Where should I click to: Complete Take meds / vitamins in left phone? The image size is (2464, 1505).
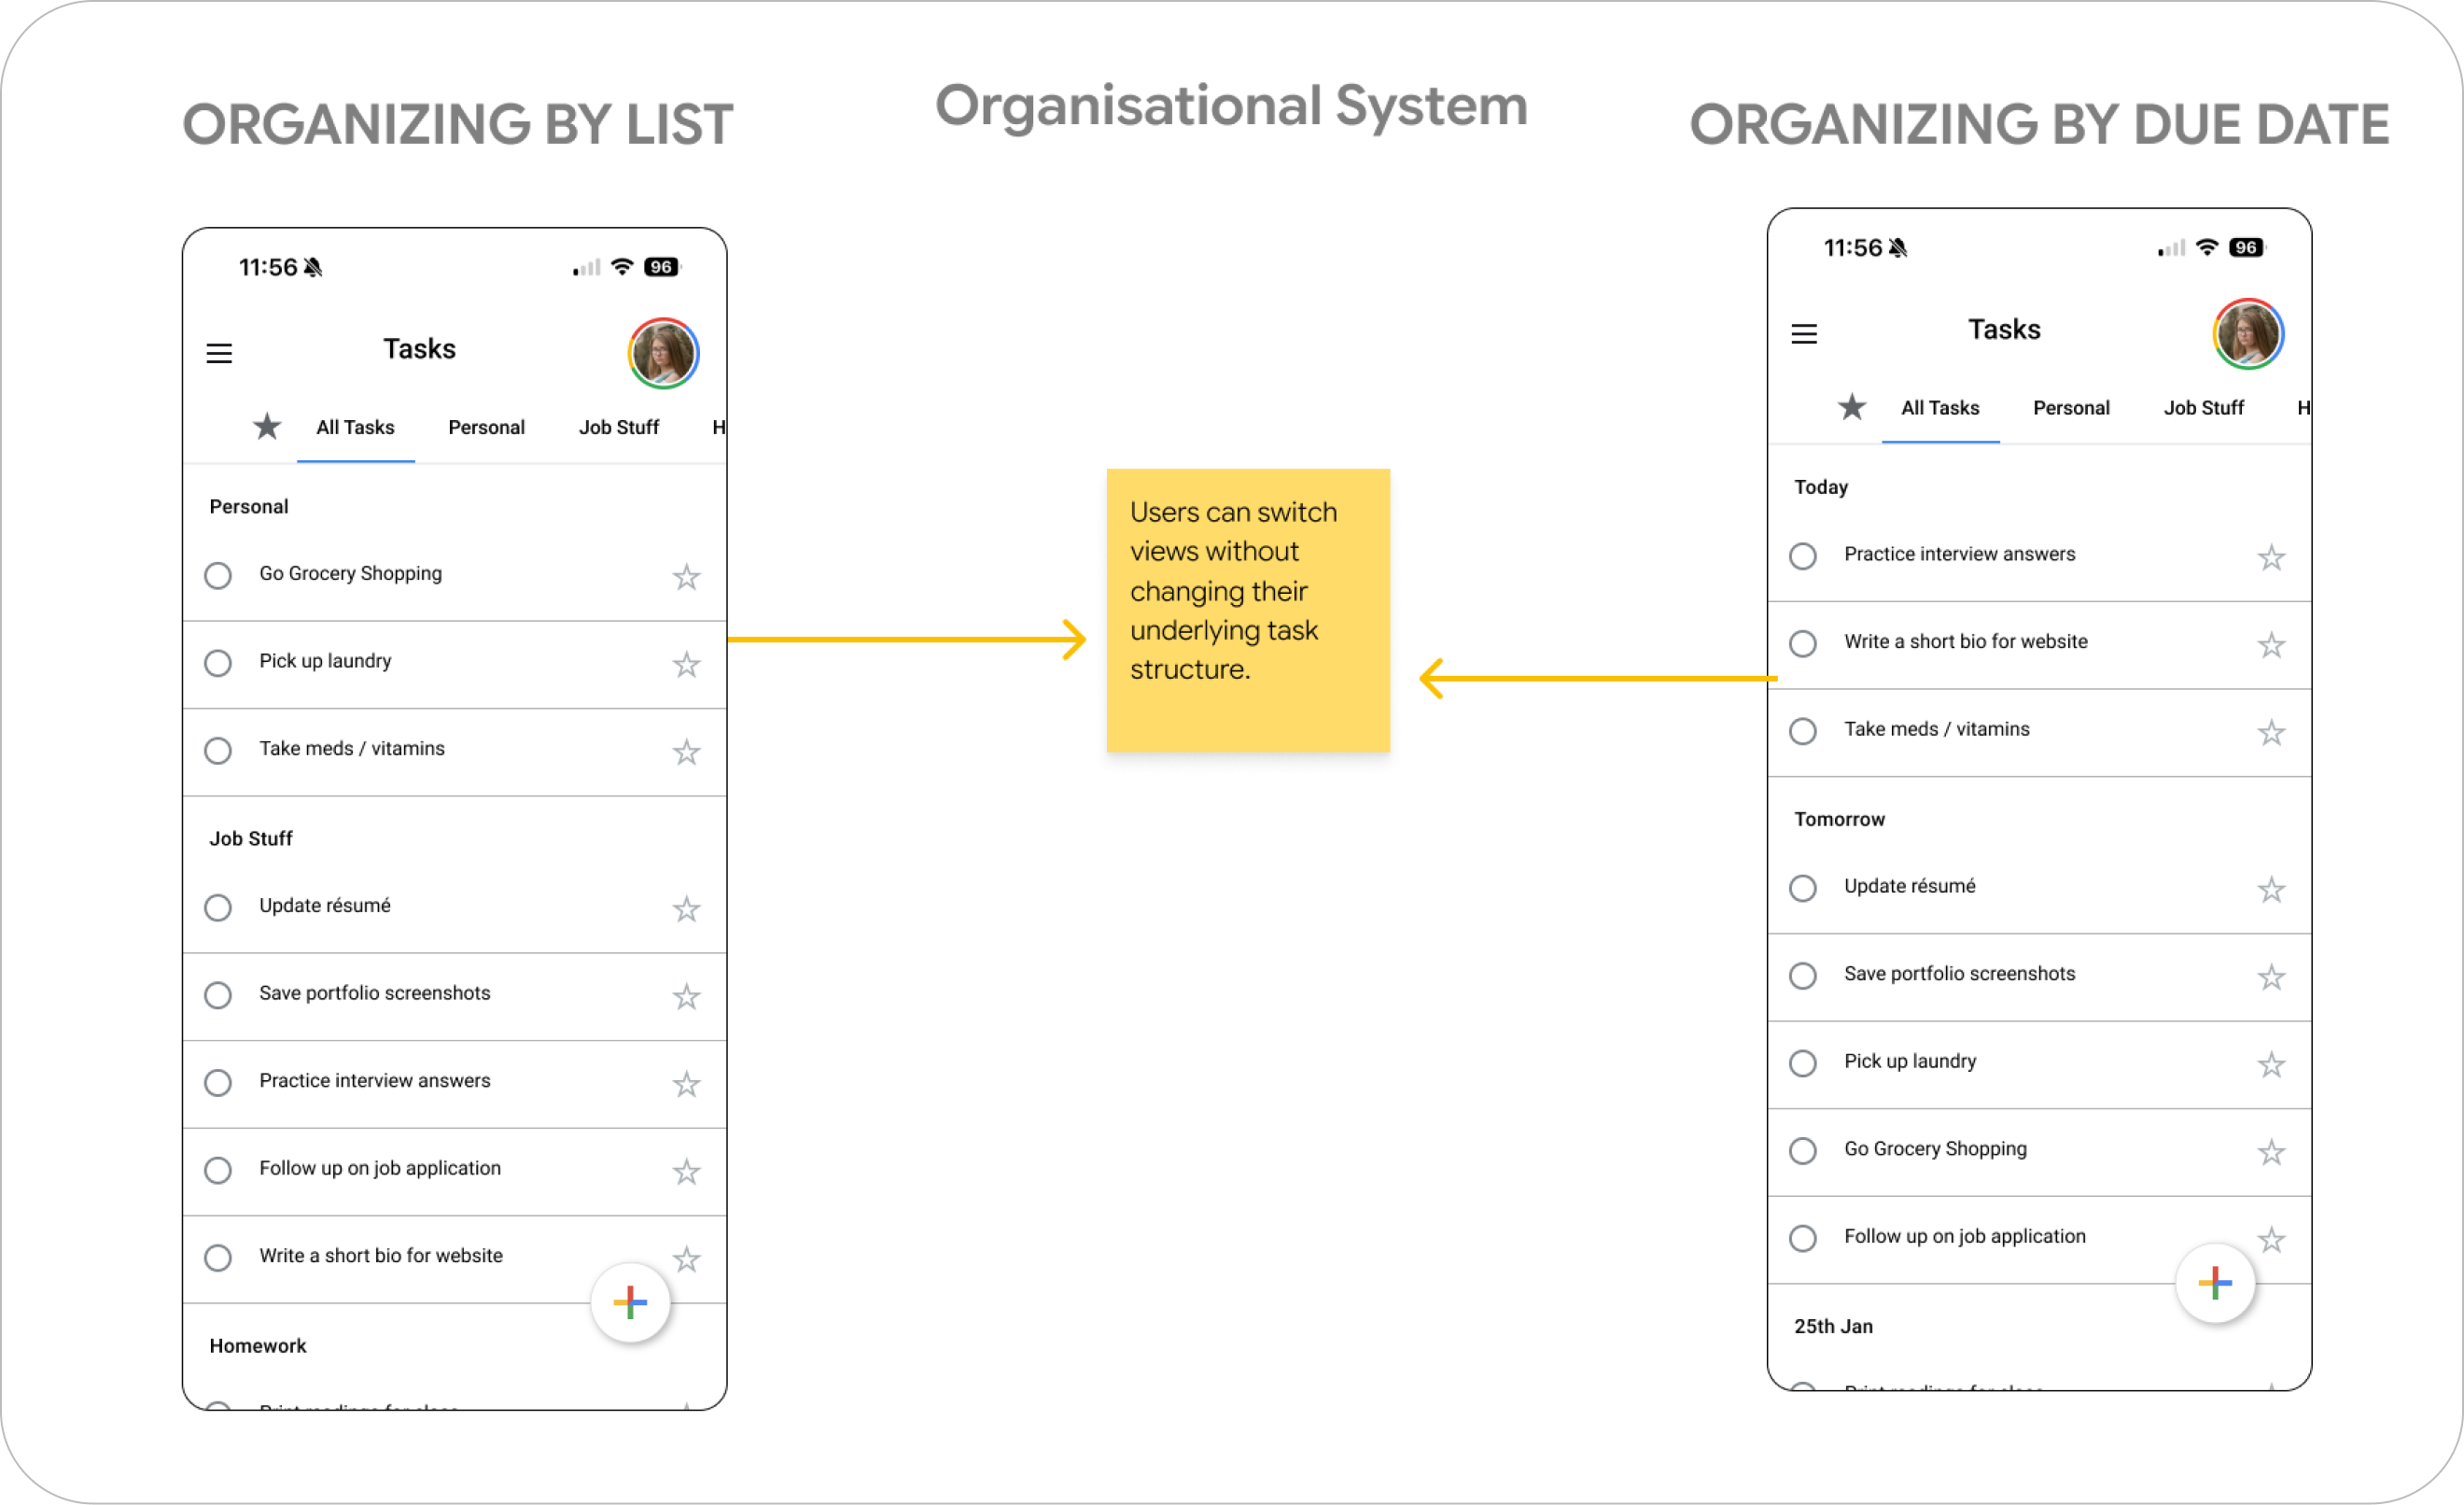[218, 751]
